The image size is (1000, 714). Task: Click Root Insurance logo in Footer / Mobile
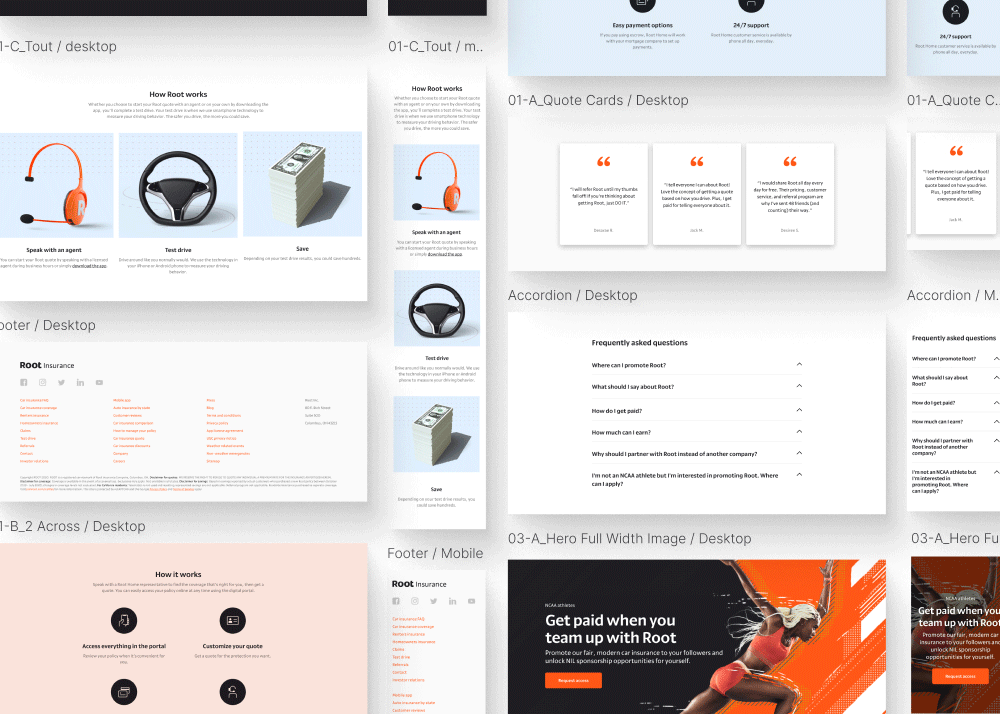click(419, 584)
